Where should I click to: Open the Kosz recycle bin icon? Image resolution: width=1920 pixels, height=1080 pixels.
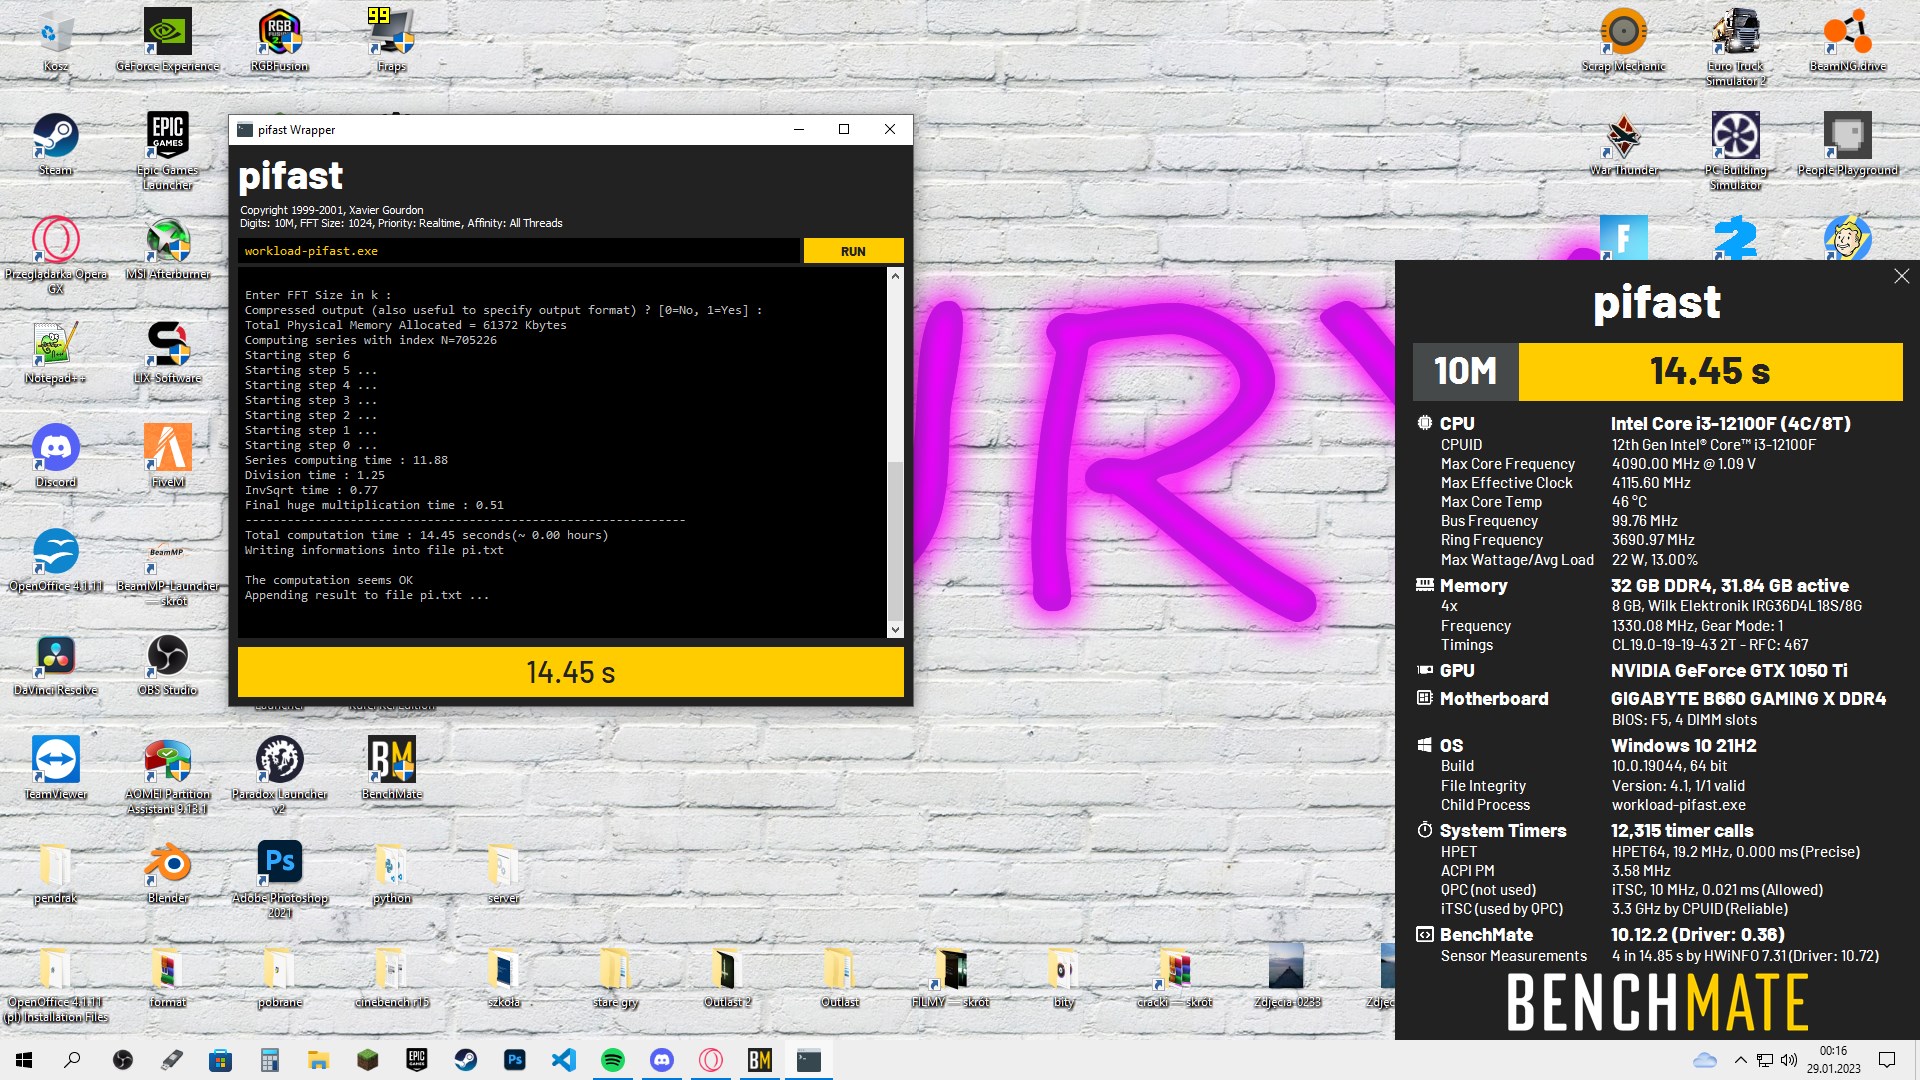click(x=56, y=42)
